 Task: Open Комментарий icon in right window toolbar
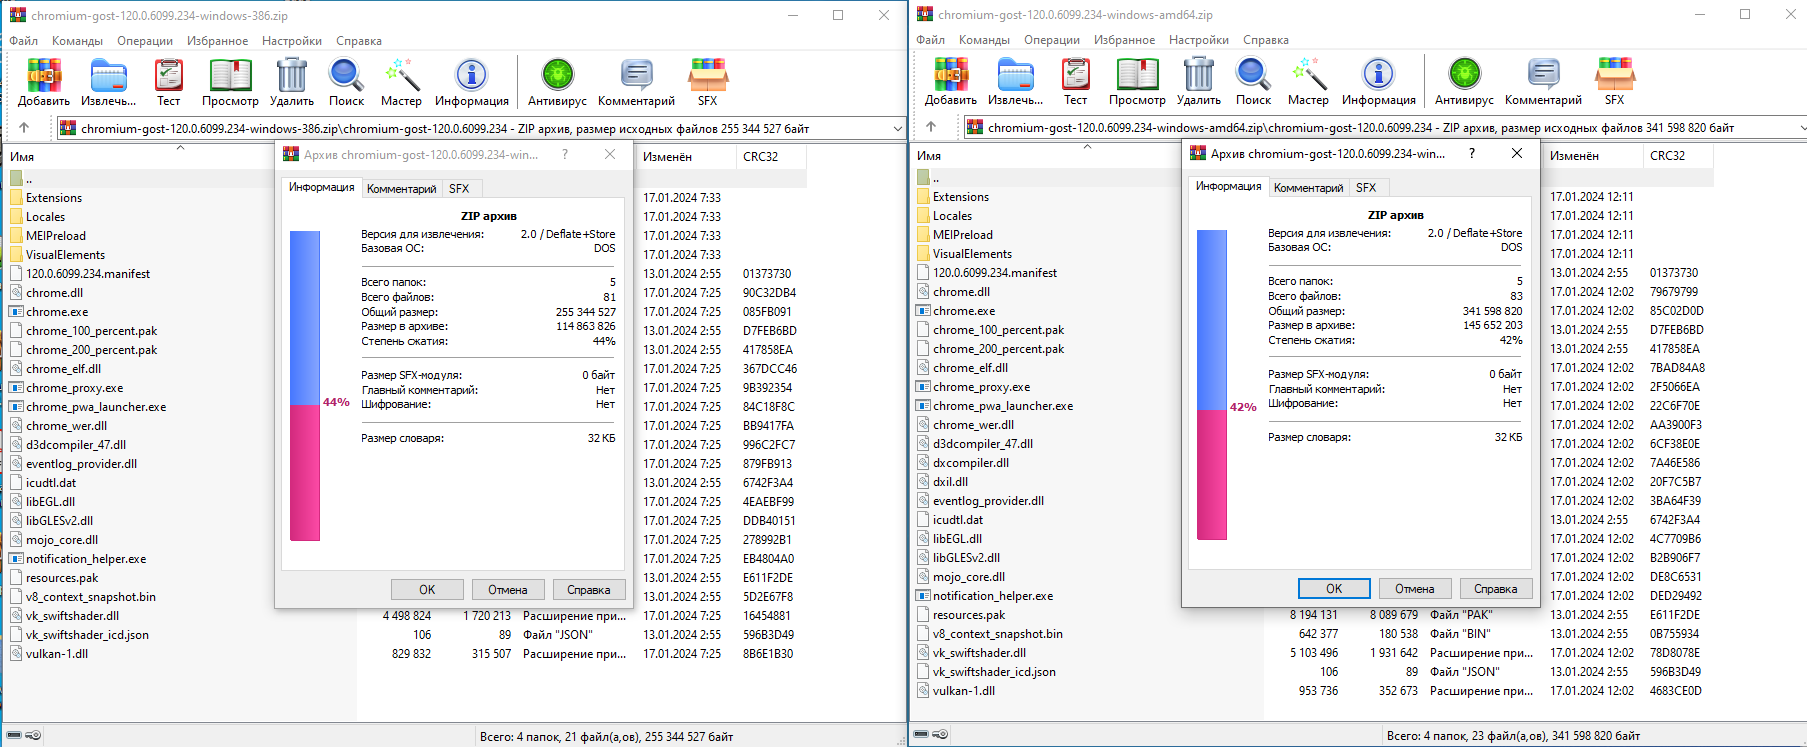pos(1543,81)
